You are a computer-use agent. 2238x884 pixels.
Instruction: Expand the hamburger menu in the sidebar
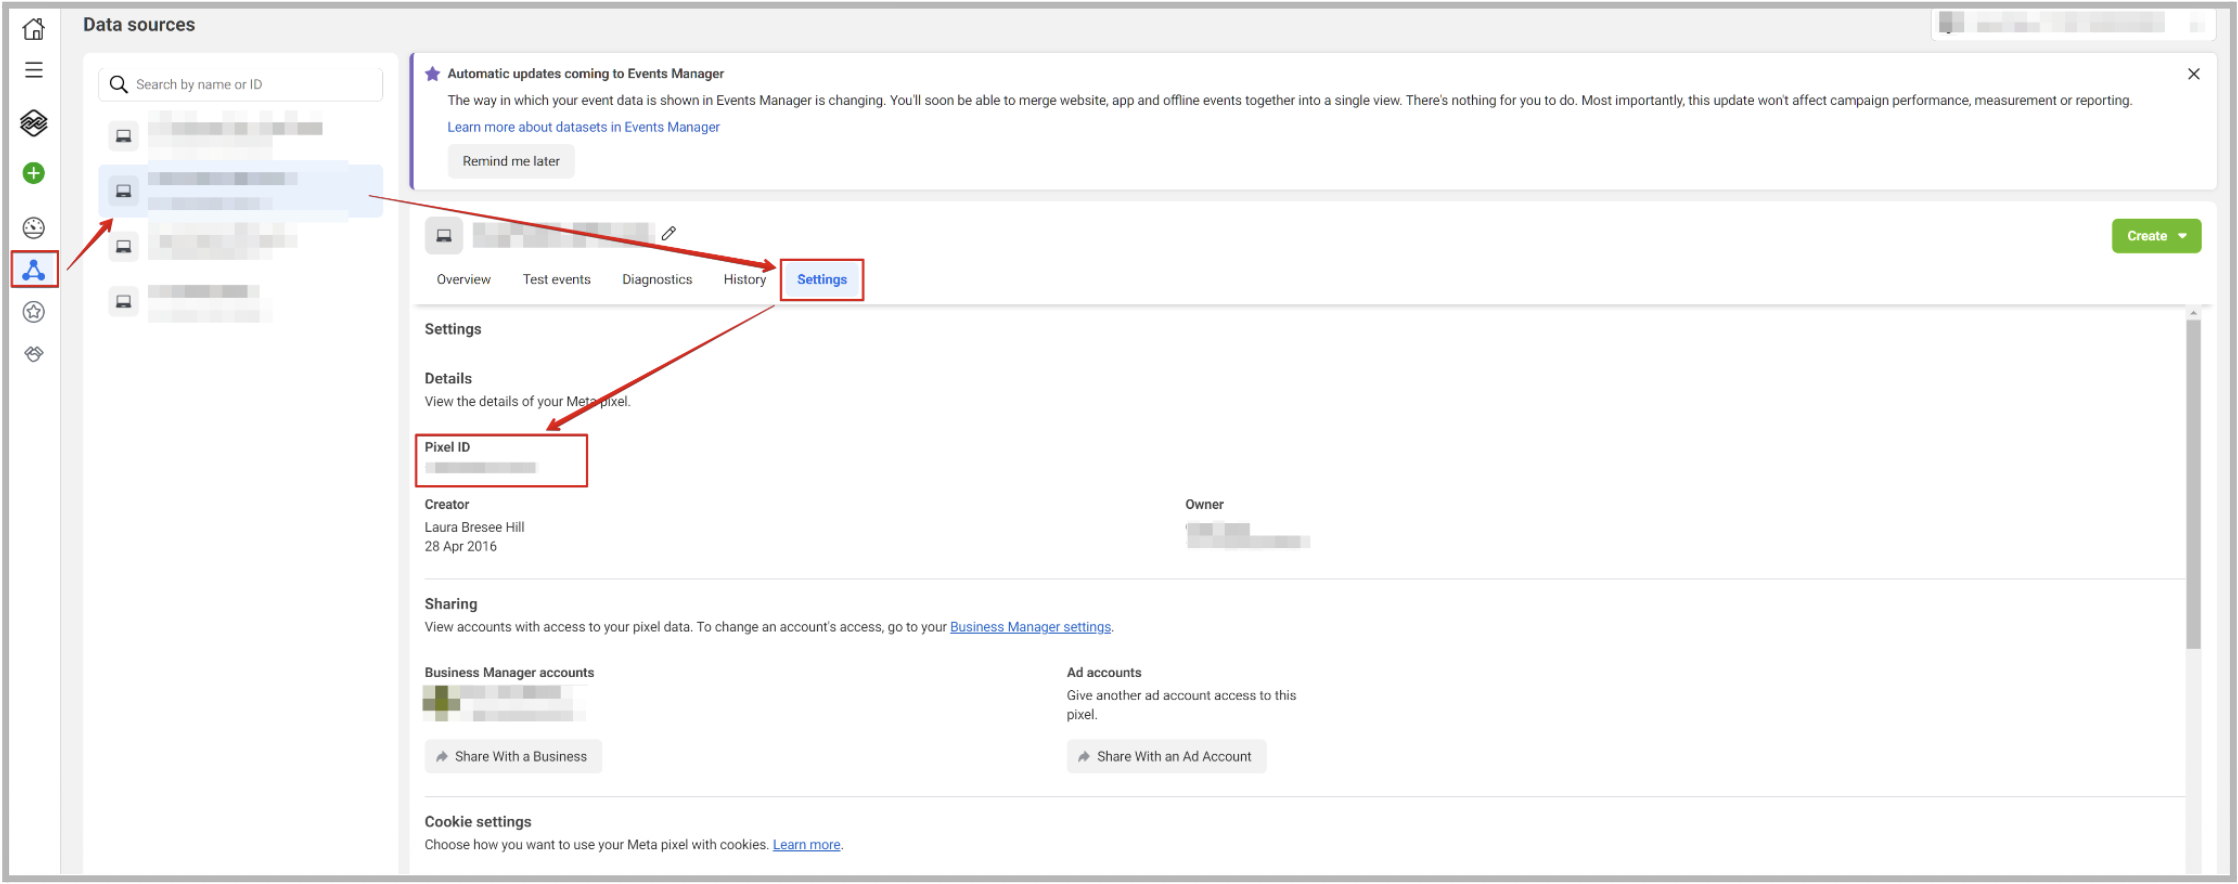tap(34, 70)
